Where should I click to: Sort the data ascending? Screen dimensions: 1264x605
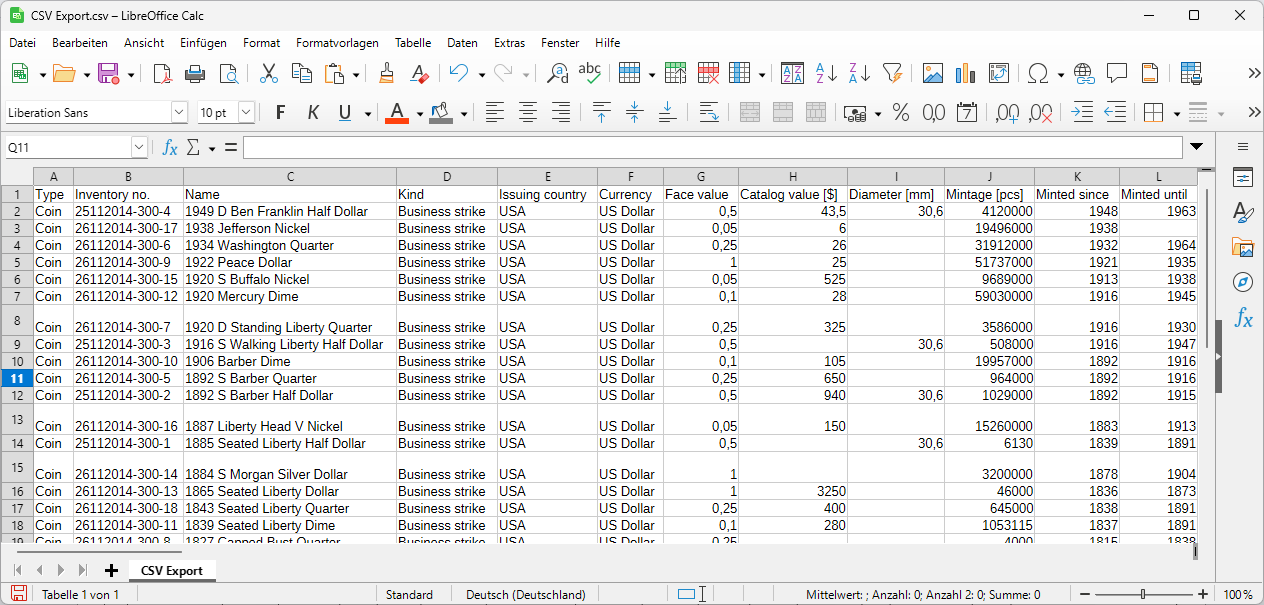pyautogui.click(x=826, y=73)
